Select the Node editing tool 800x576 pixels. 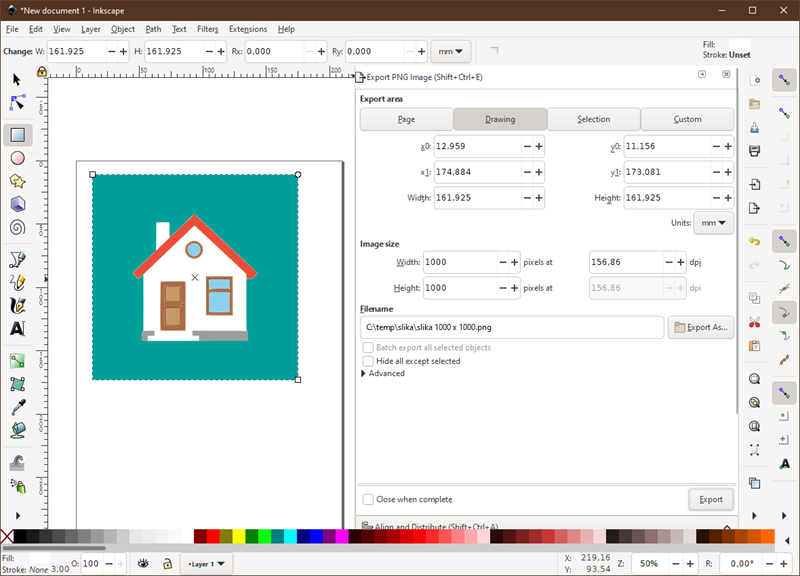[x=17, y=103]
